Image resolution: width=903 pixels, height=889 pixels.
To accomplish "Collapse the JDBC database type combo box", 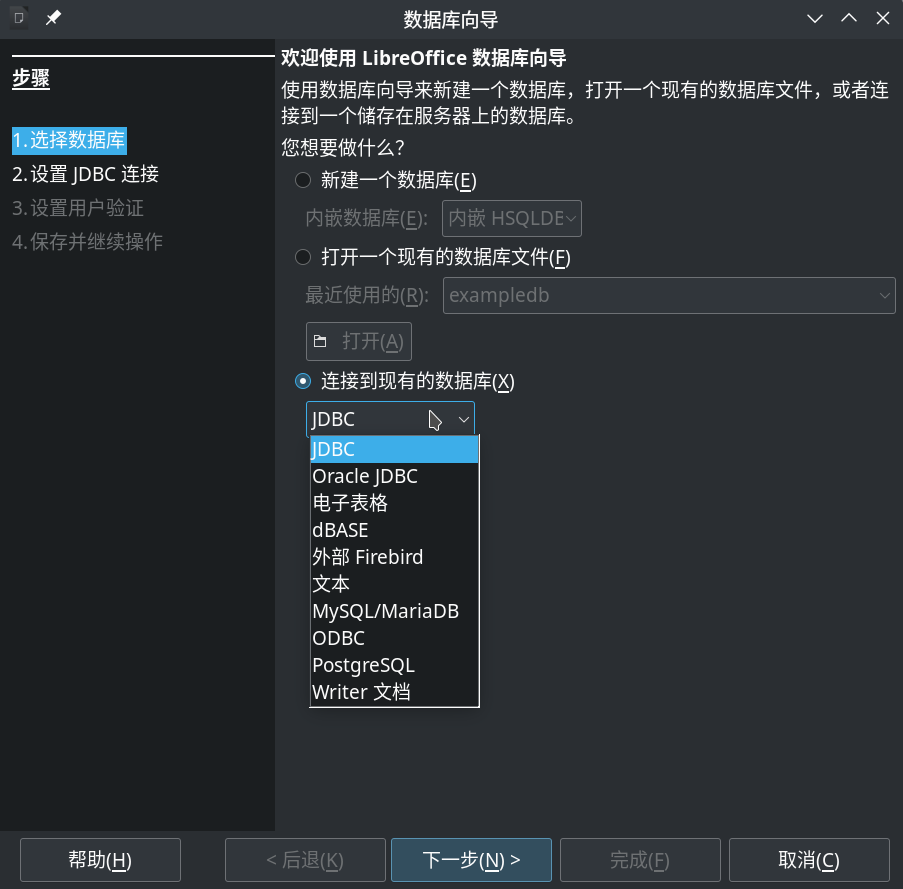I will [390, 419].
